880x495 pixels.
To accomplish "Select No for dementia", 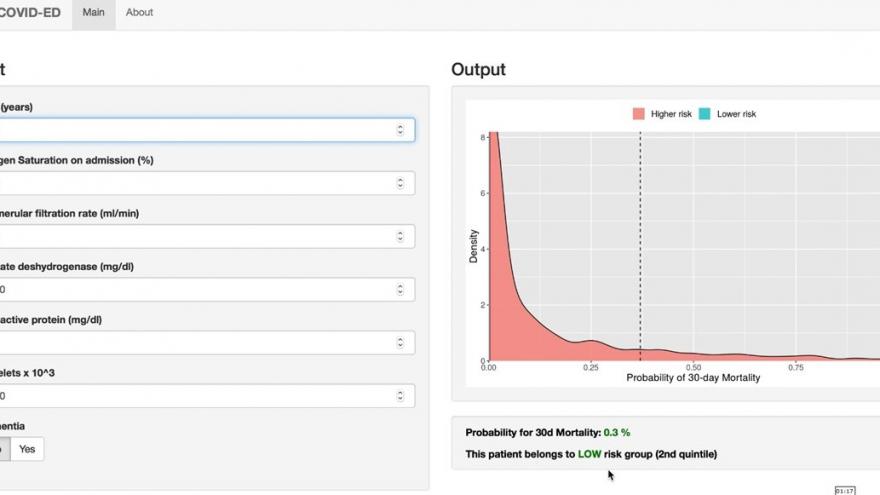I will tap(3, 449).
